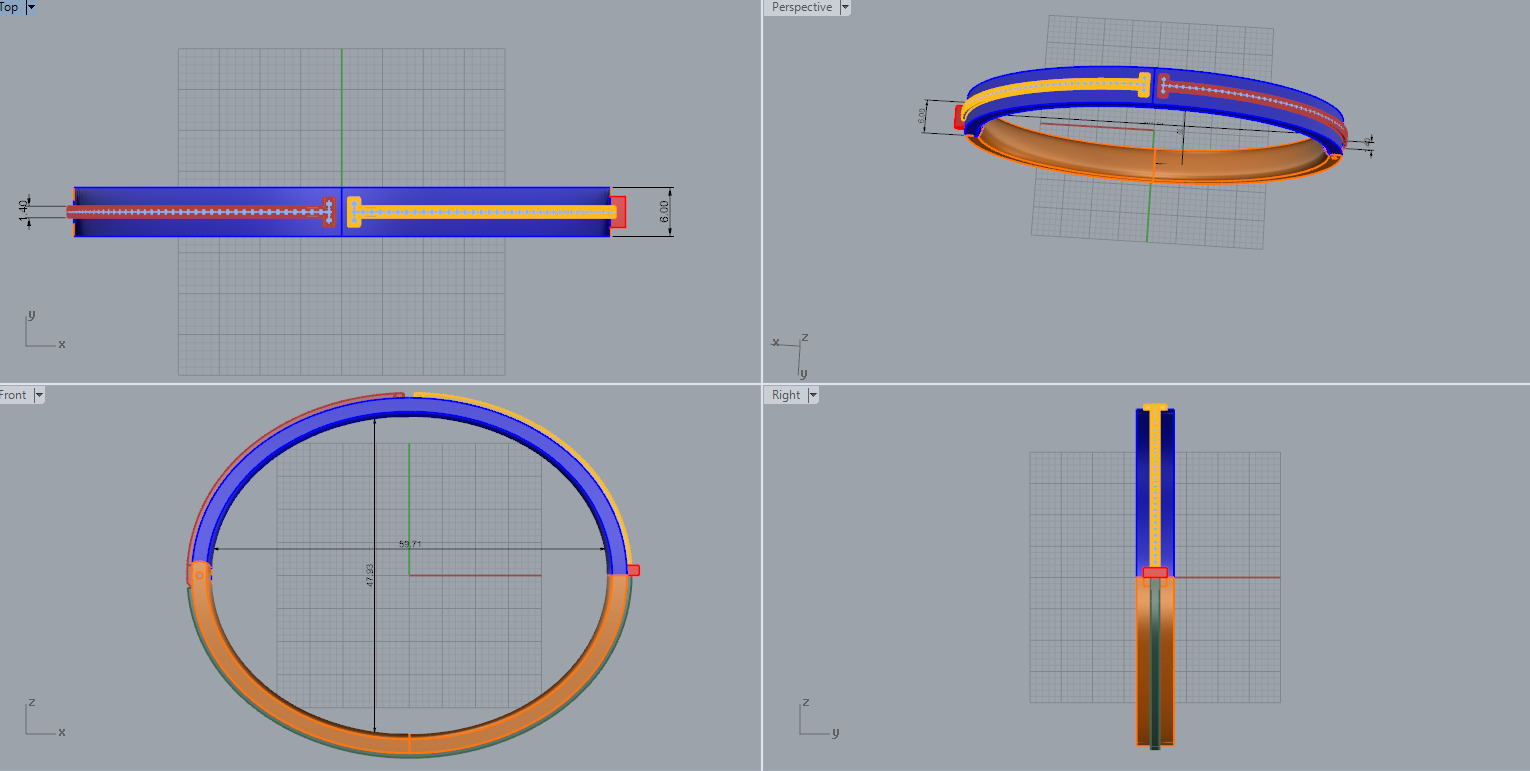Select the orange band in Right view

point(1143,660)
